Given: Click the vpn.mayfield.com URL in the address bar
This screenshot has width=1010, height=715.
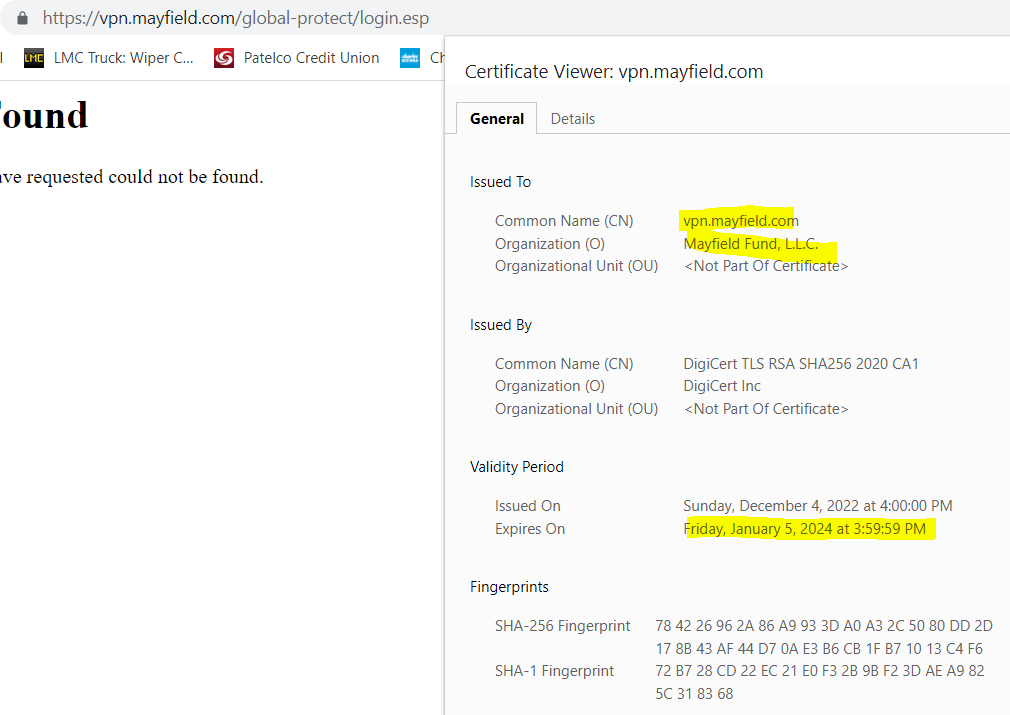Looking at the screenshot, I should pos(236,18).
